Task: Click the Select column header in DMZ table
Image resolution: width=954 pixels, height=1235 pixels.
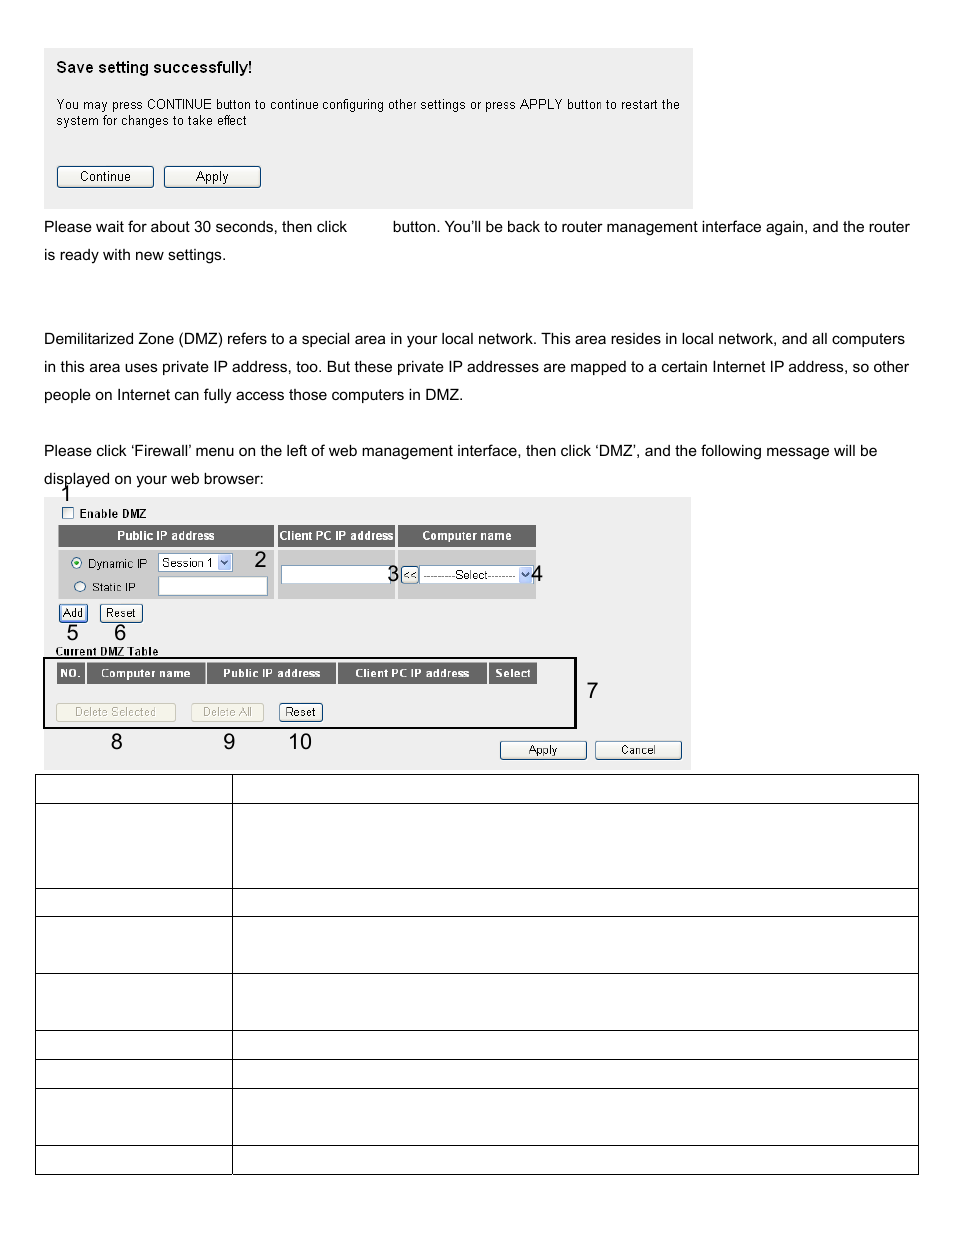Action: point(513,673)
